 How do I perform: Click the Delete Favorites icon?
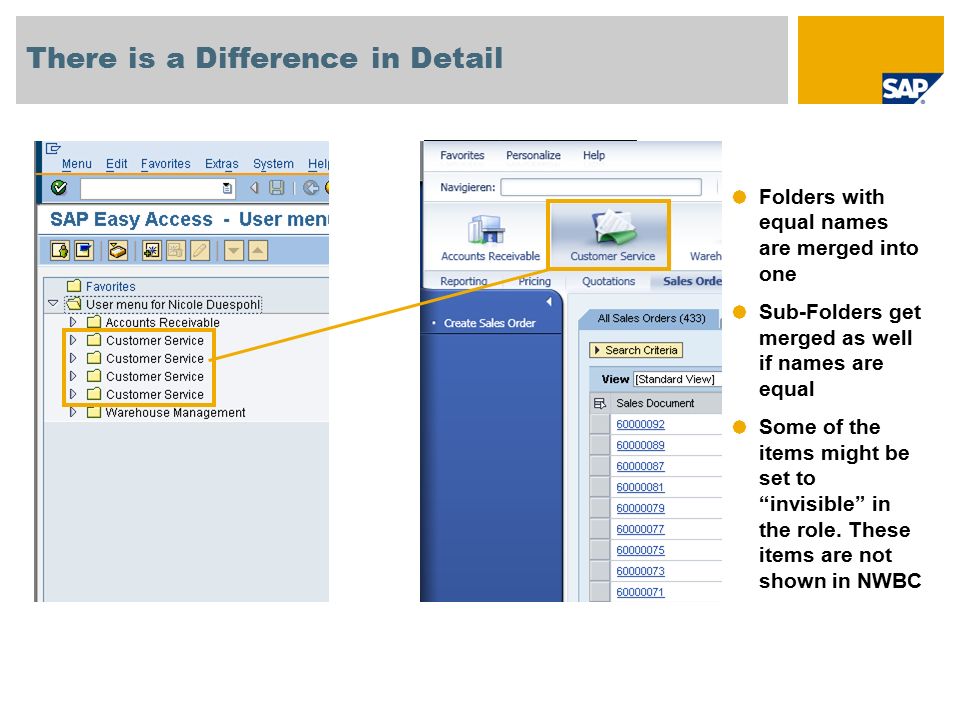[x=176, y=250]
